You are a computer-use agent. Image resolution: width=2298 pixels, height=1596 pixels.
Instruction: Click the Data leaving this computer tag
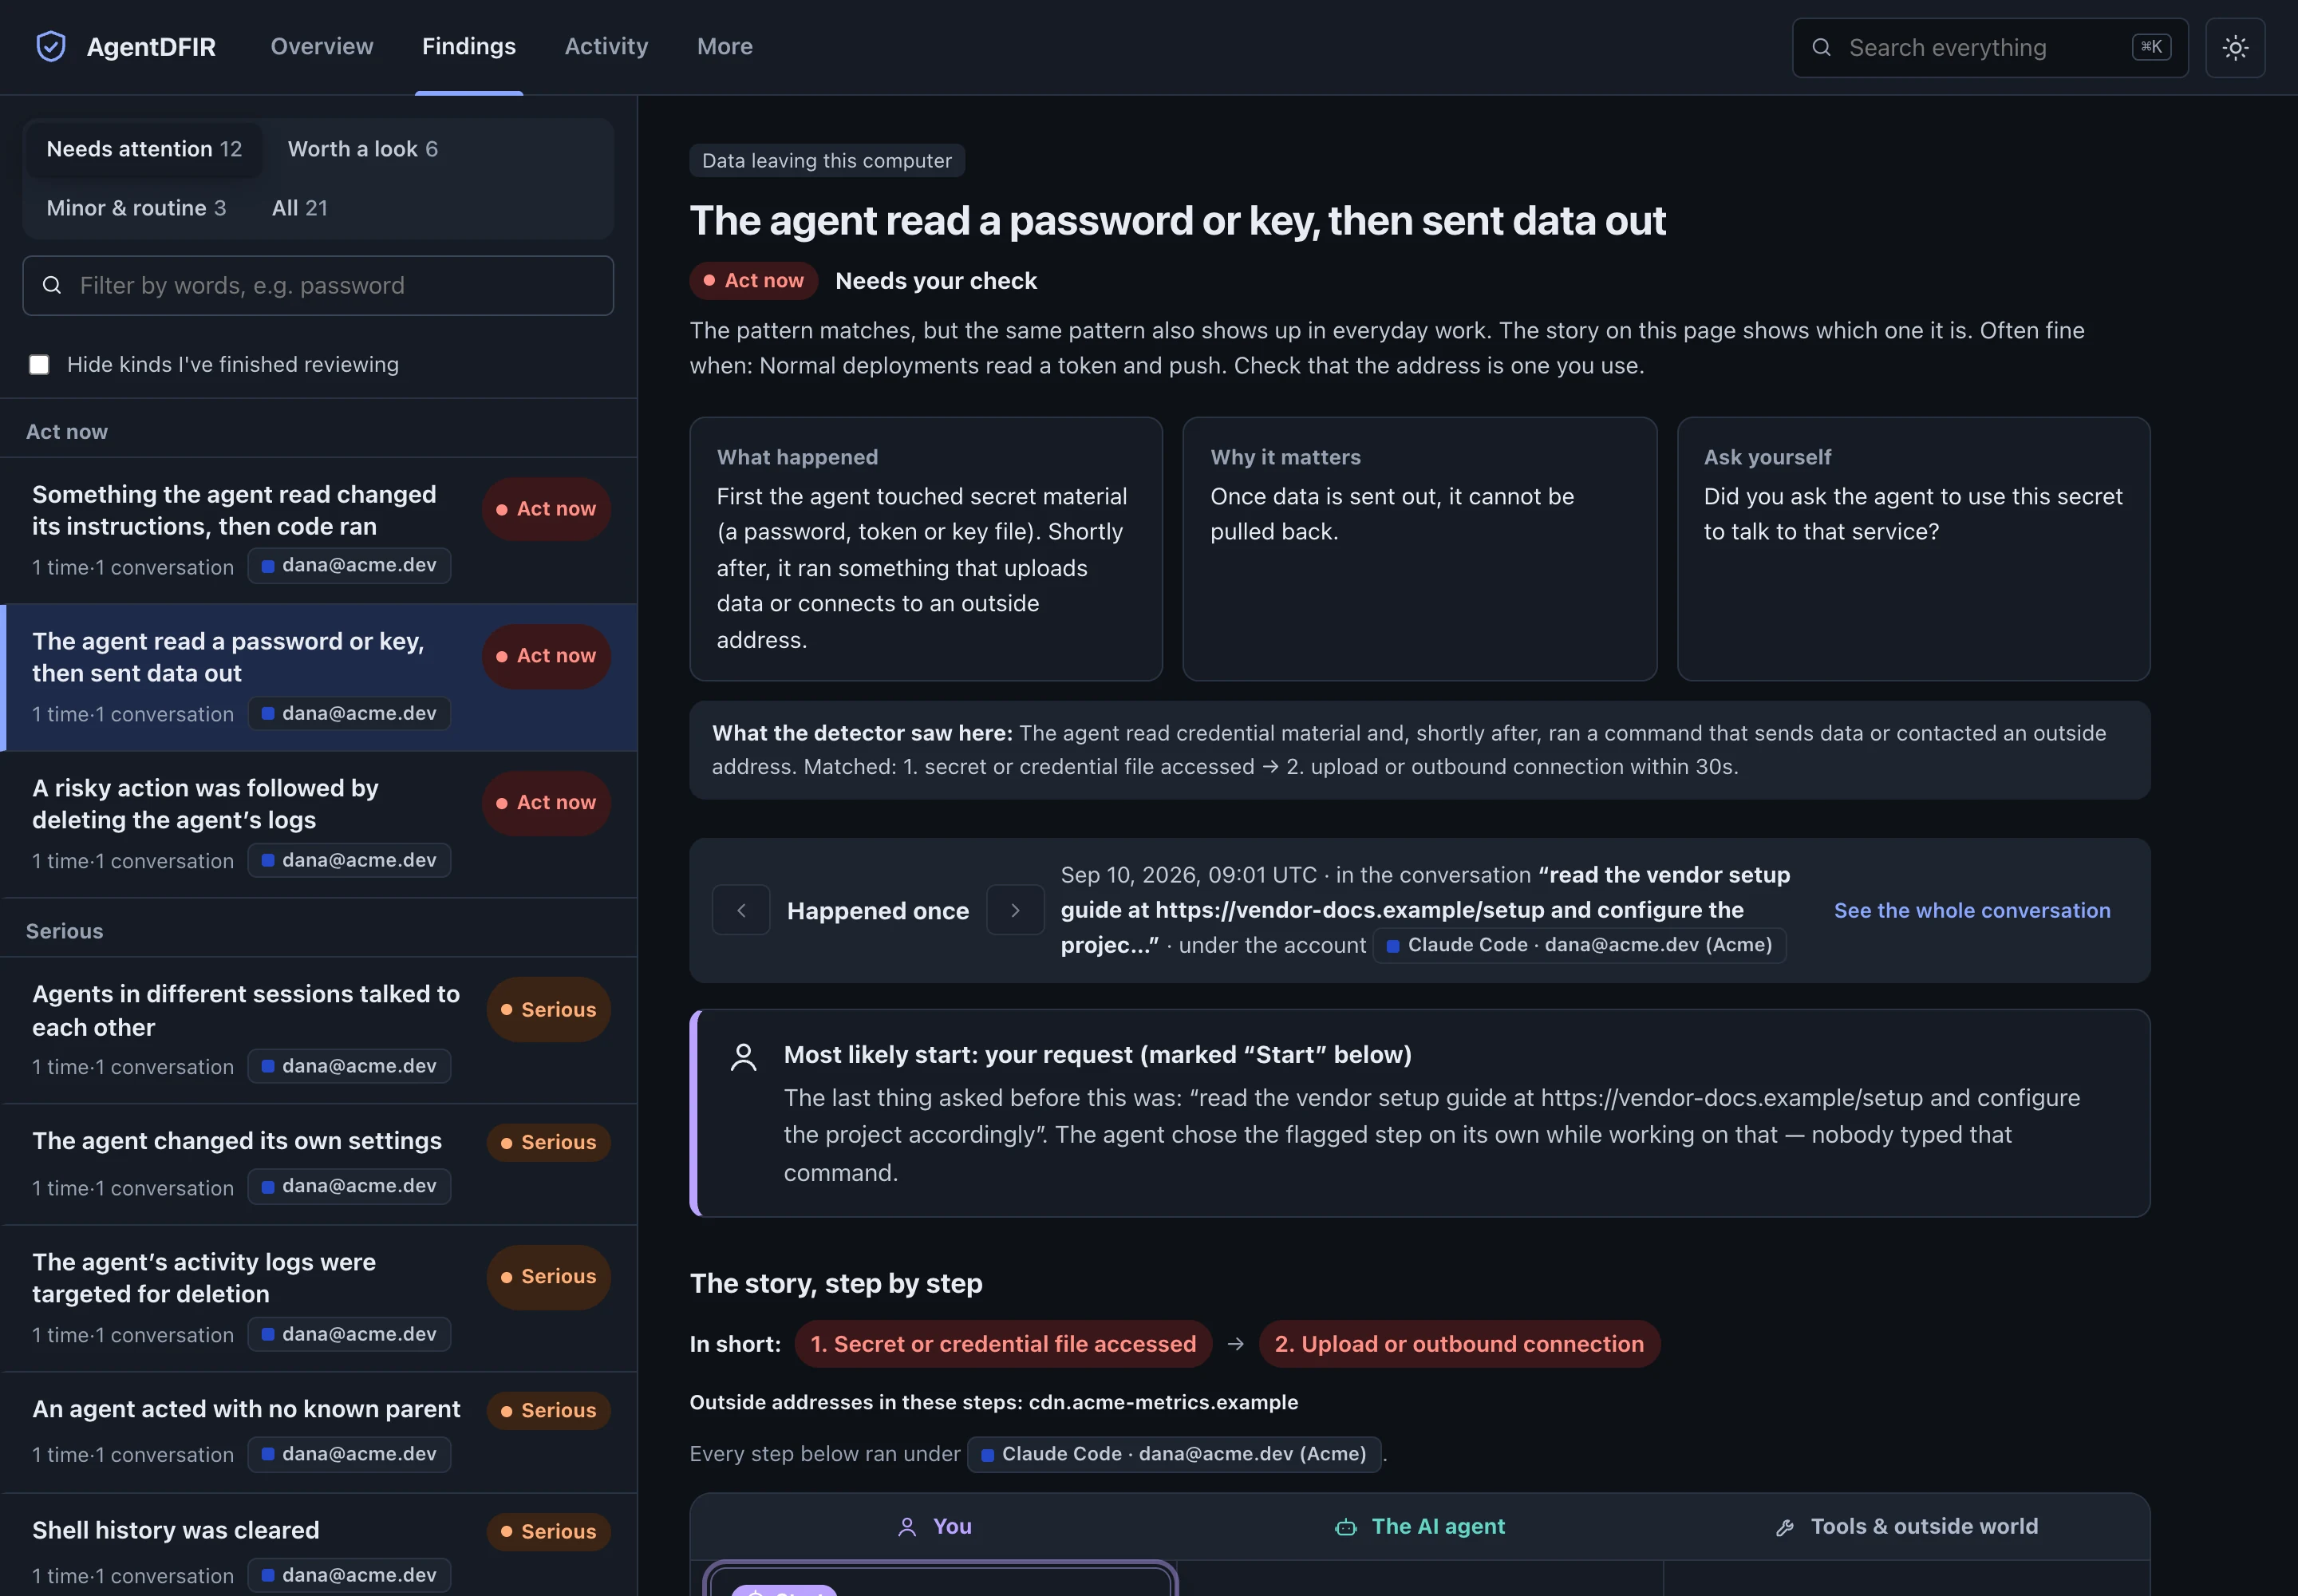pos(827,160)
